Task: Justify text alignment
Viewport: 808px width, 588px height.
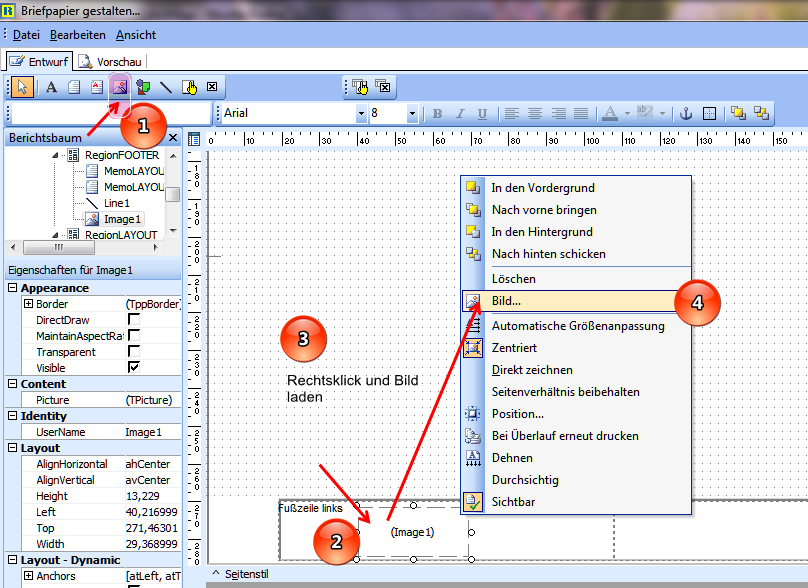Action: click(581, 113)
